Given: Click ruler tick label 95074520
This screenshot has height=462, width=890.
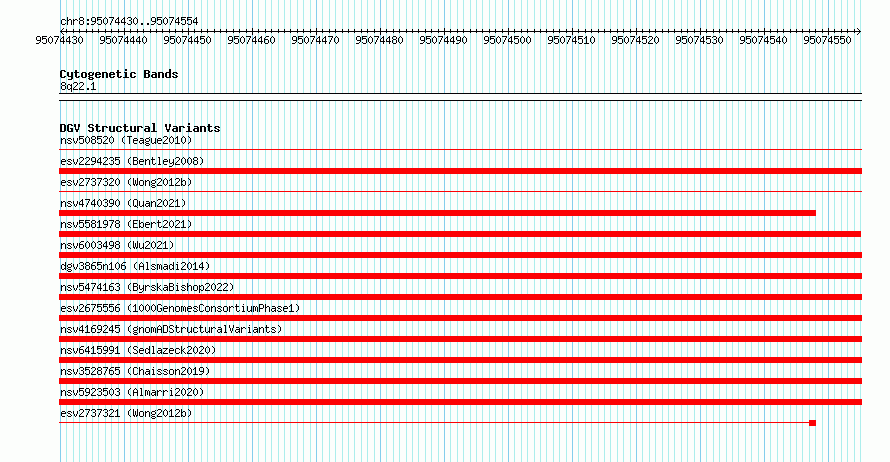Looking at the screenshot, I should pos(635,40).
